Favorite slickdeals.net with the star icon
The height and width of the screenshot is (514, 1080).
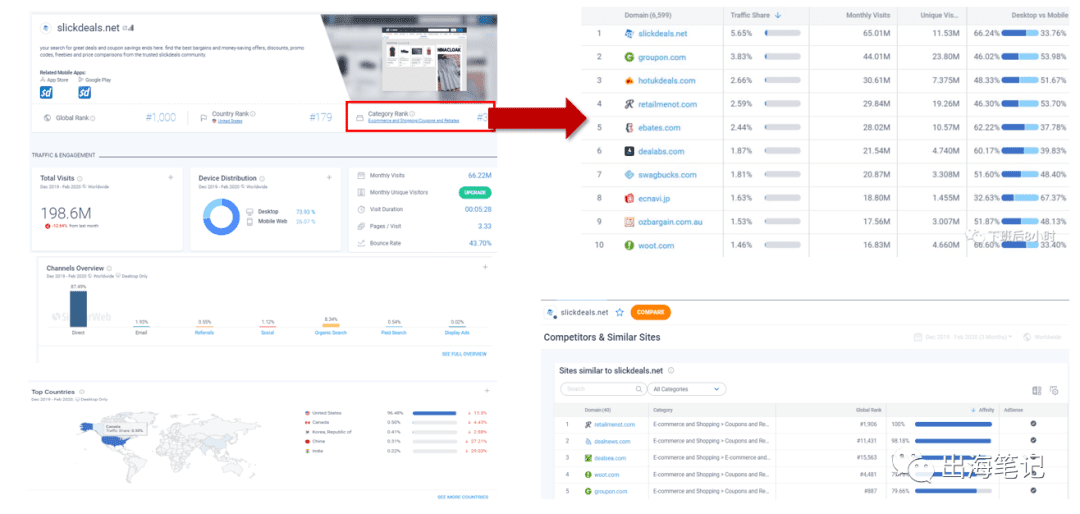619,312
